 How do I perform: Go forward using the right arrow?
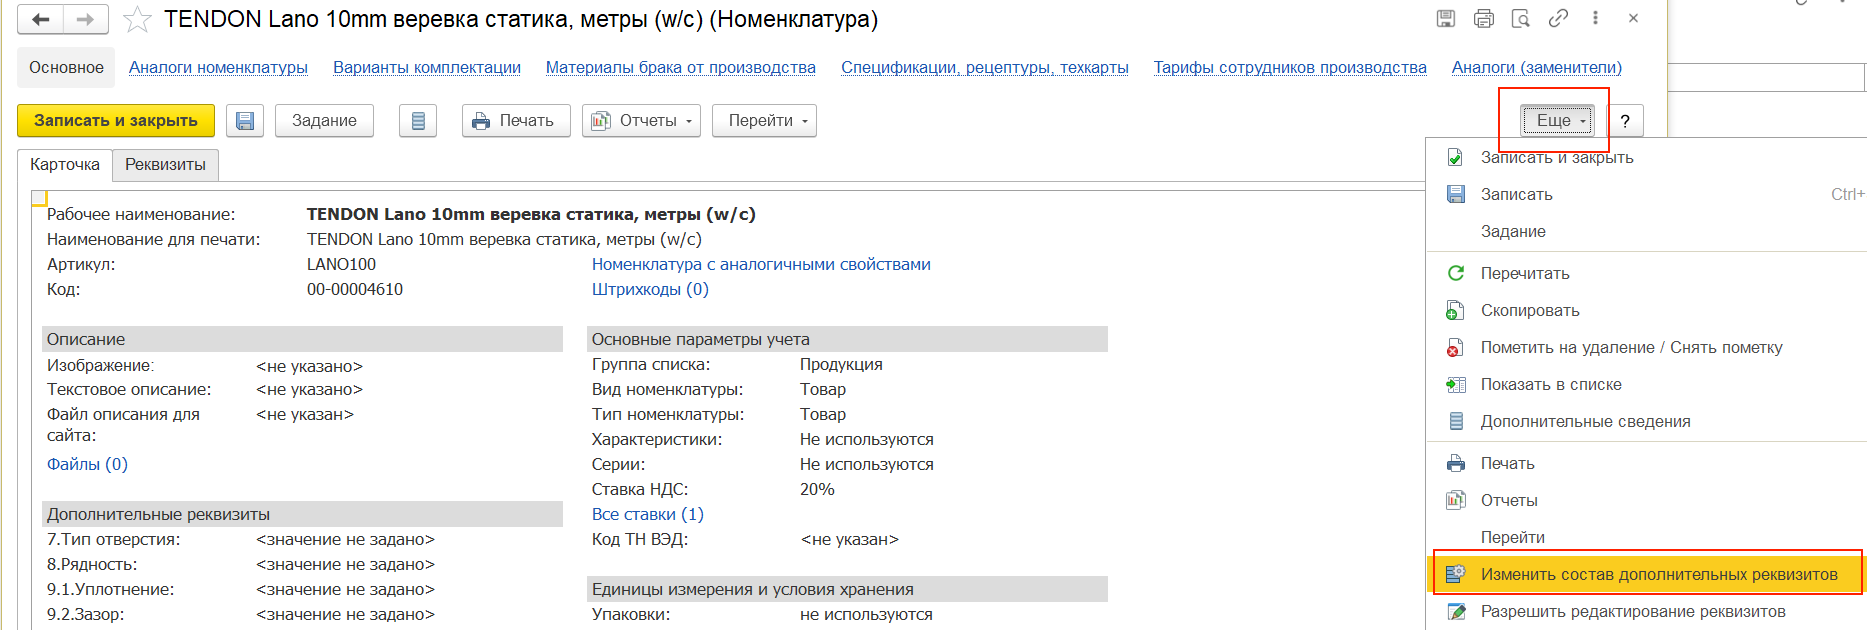pos(86,19)
